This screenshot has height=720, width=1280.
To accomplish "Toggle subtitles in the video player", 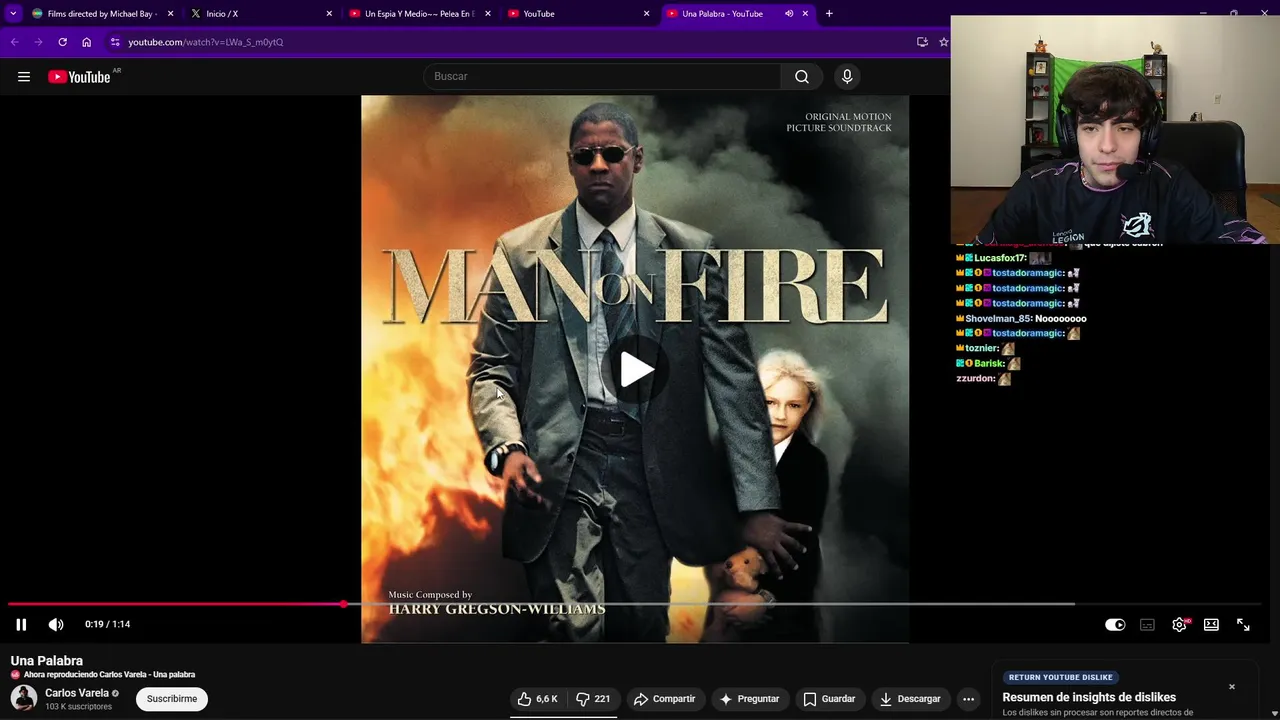I will click(x=1147, y=625).
